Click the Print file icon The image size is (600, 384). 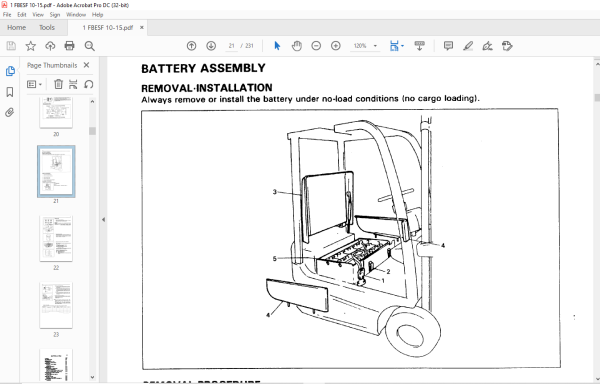[69, 46]
